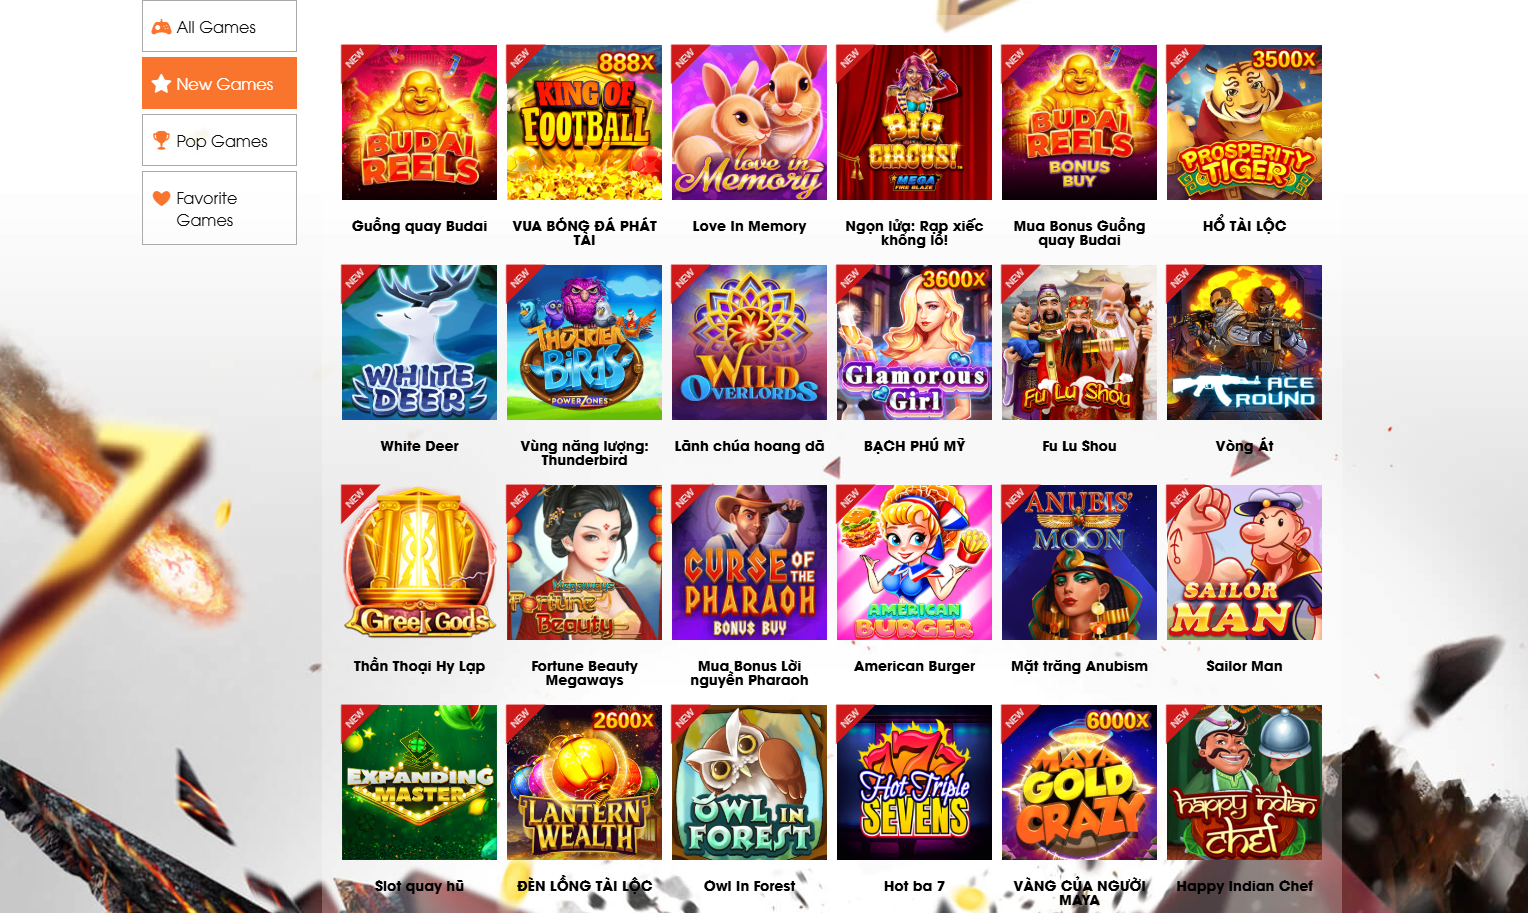Screen dimensions: 1528x913
Task: Click the heart icon in Favorite Games
Action: (161, 198)
